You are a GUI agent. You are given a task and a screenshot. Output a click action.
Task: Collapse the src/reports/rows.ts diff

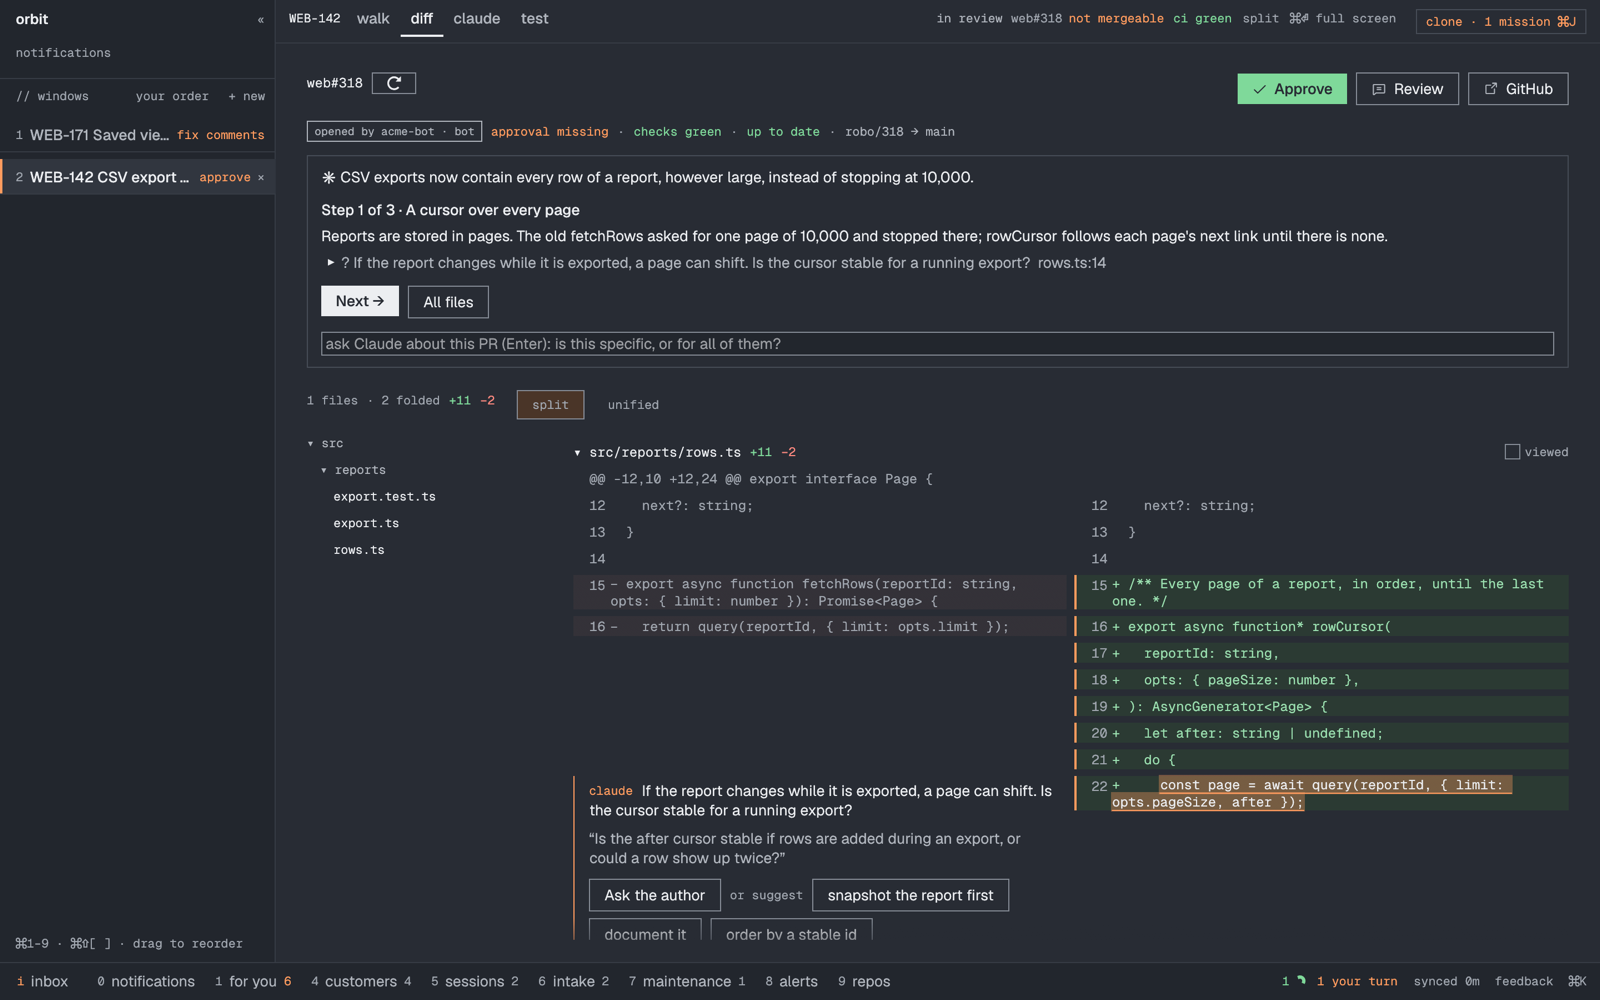(x=578, y=453)
